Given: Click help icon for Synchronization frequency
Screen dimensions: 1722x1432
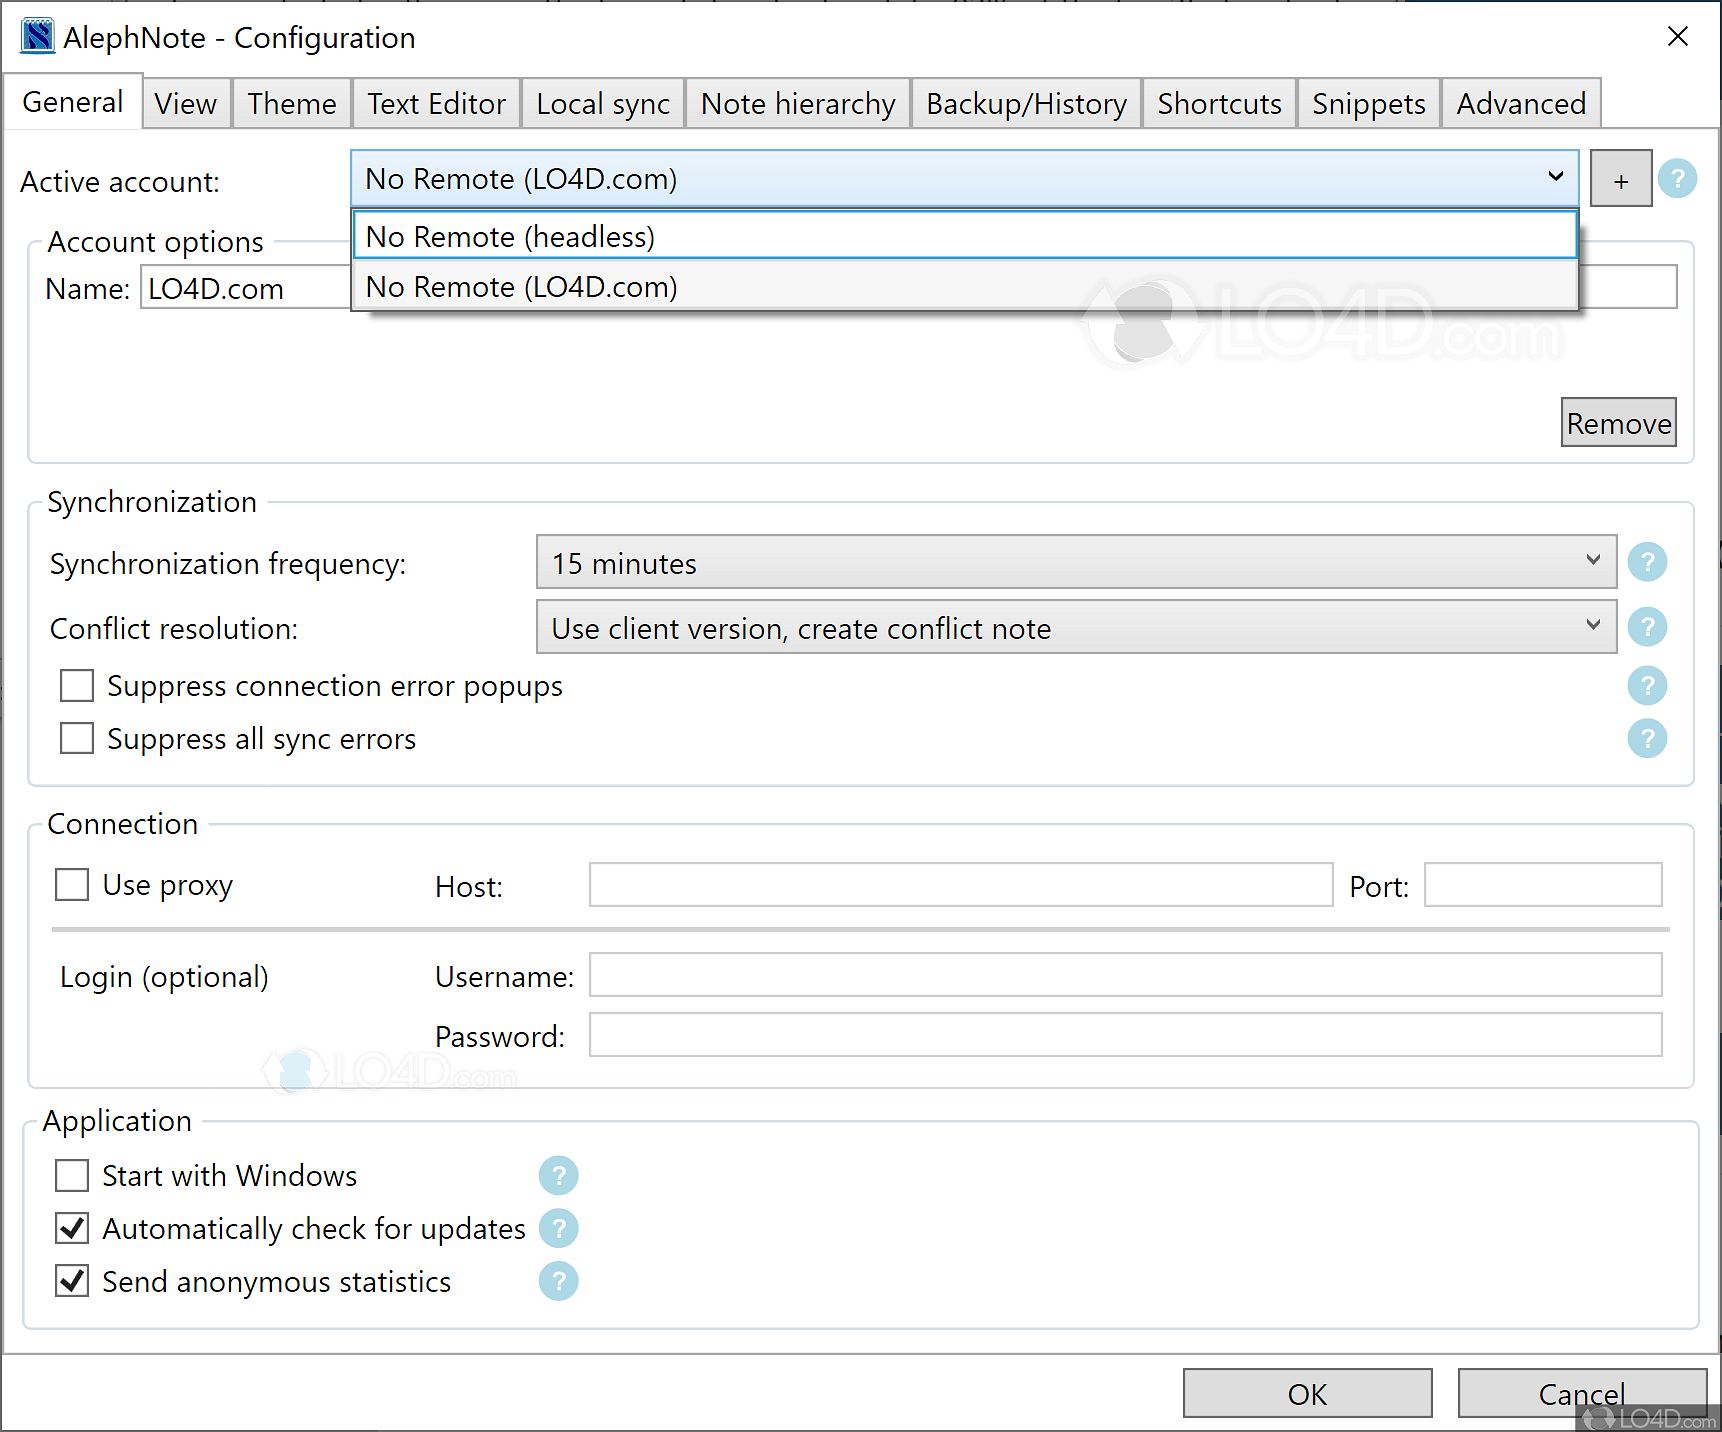Looking at the screenshot, I should pos(1646,562).
